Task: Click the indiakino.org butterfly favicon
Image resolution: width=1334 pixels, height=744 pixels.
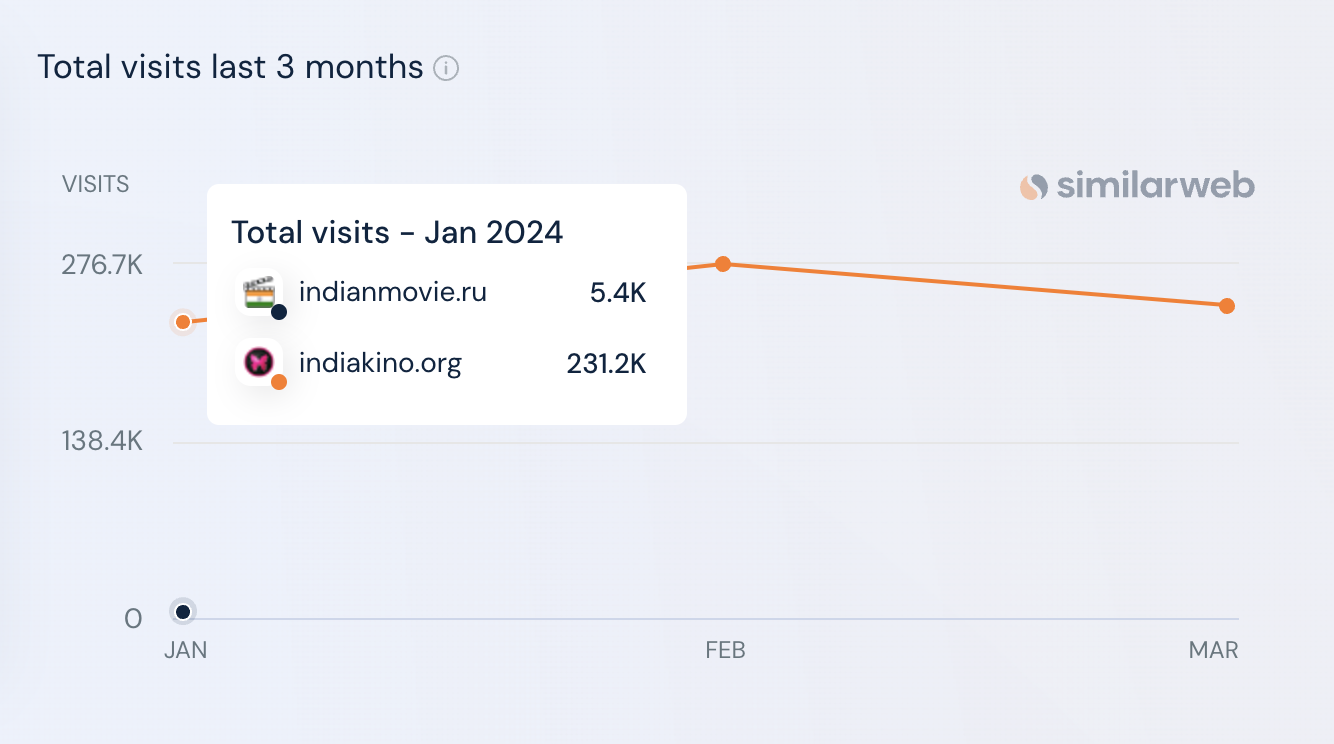Action: (x=259, y=362)
